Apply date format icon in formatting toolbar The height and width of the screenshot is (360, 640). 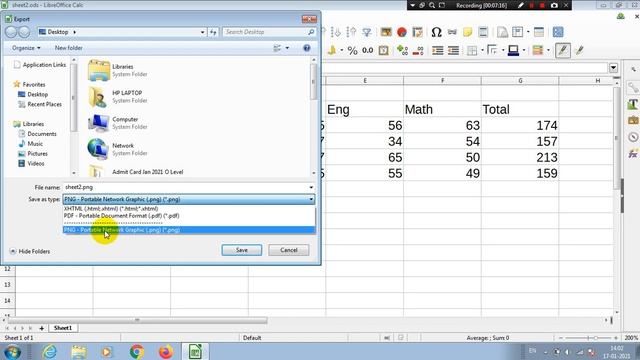383,50
